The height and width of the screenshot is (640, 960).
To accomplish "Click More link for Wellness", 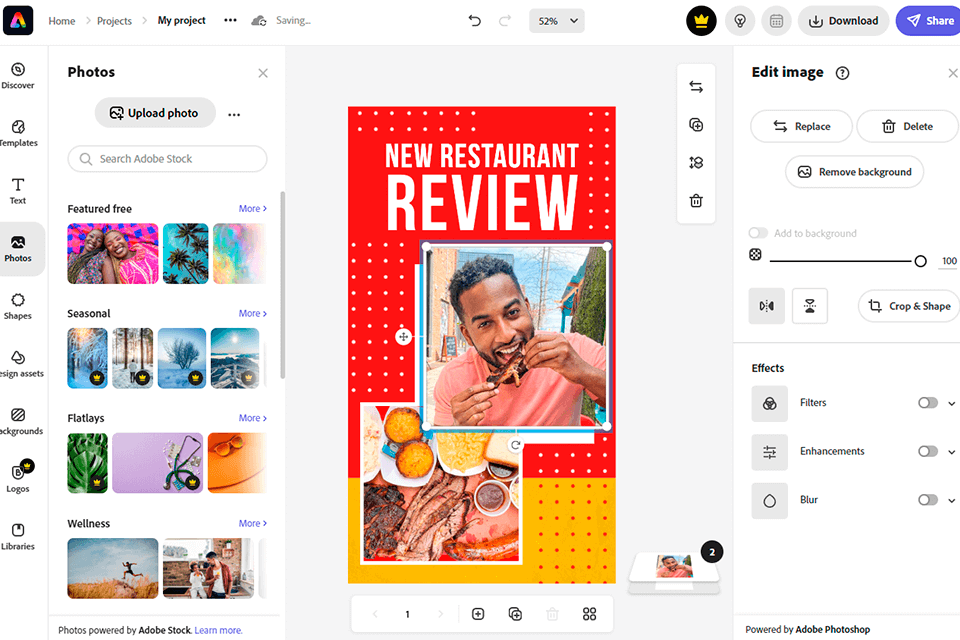I will 252,523.
